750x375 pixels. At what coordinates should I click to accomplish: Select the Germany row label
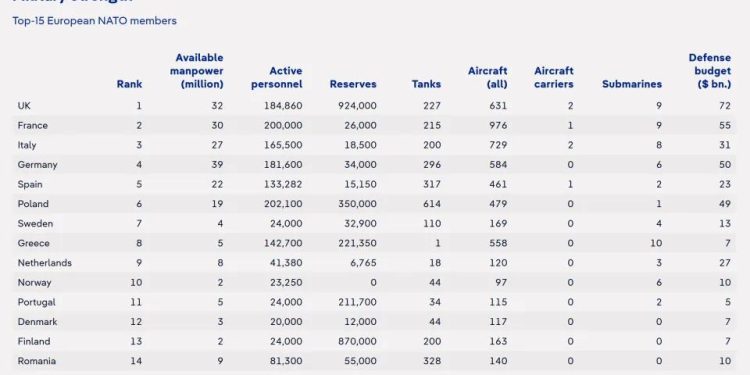[x=37, y=165]
